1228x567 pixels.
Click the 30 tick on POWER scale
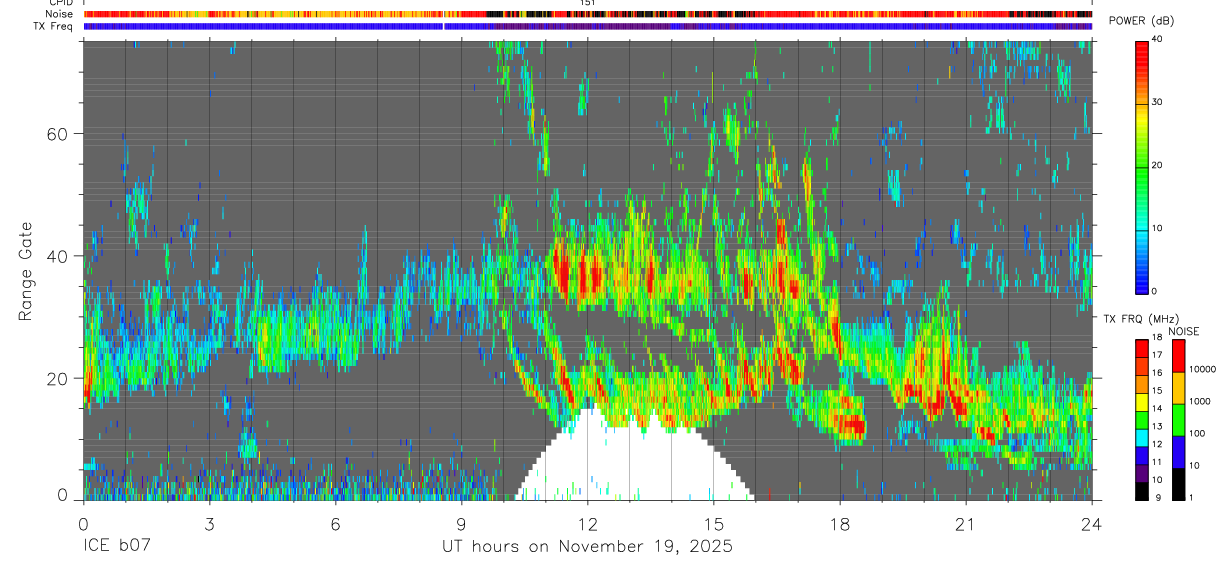1157,102
